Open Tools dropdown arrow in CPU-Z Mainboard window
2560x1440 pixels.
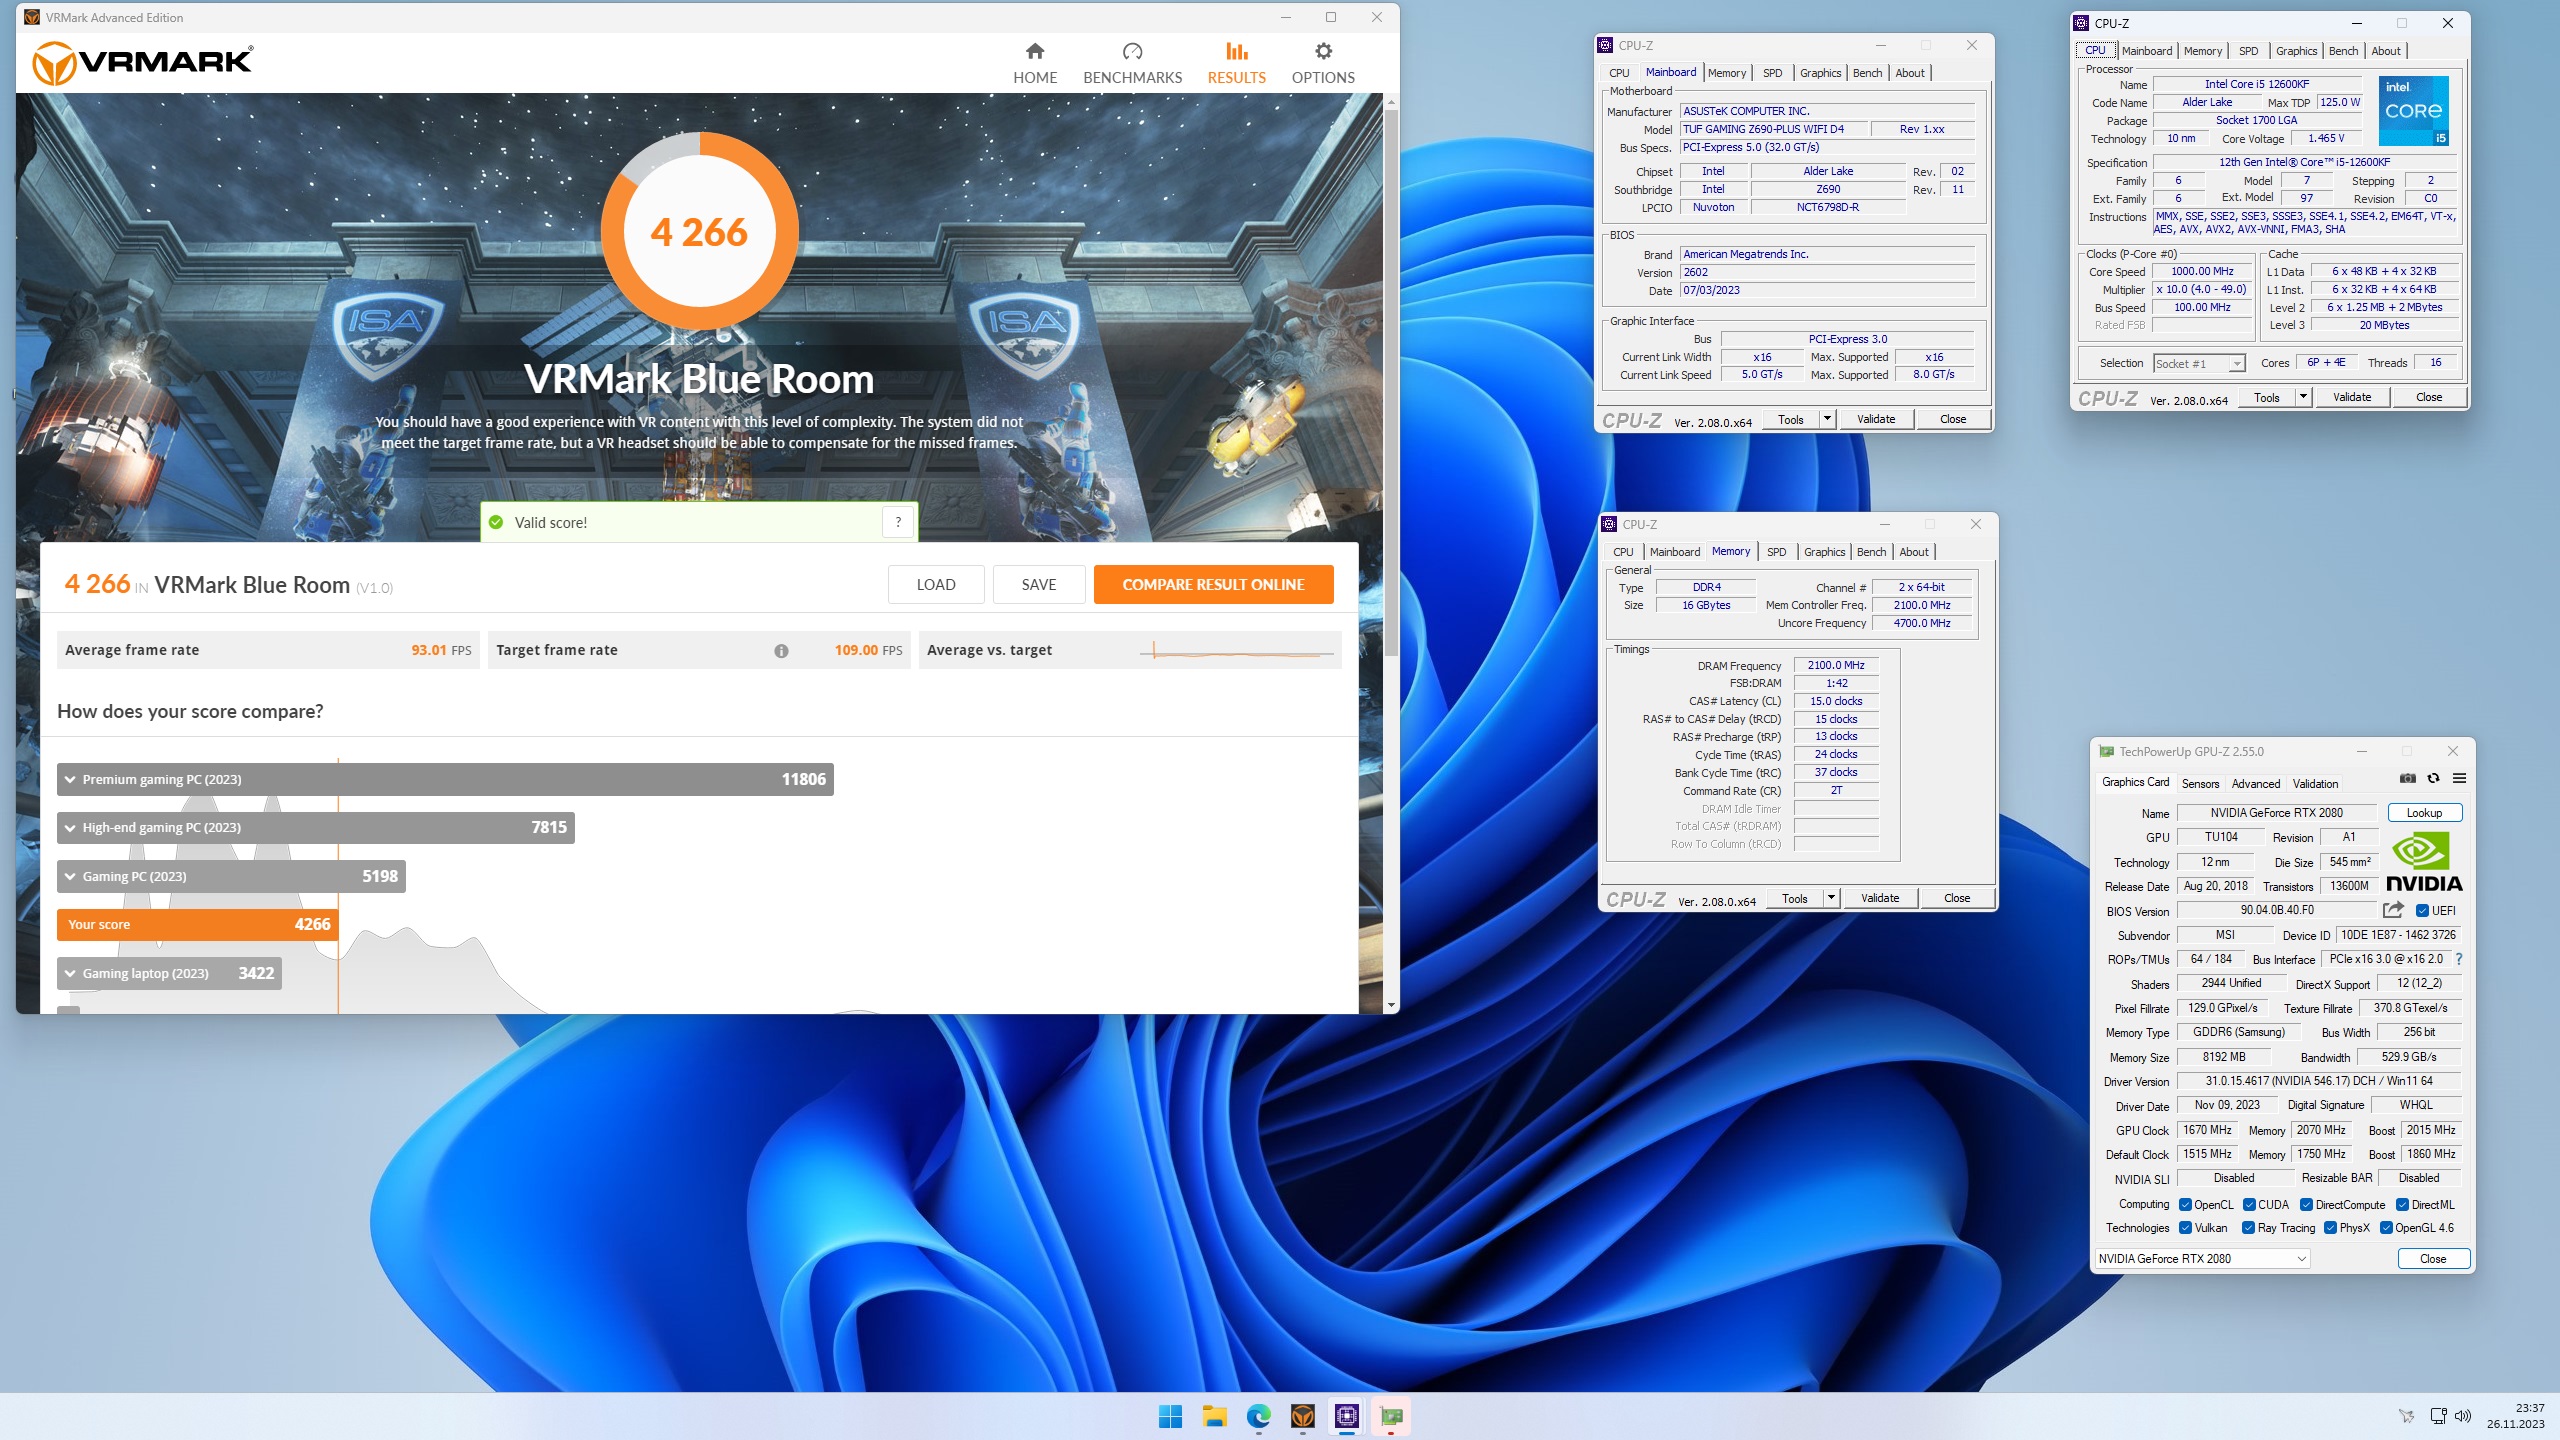(1827, 419)
